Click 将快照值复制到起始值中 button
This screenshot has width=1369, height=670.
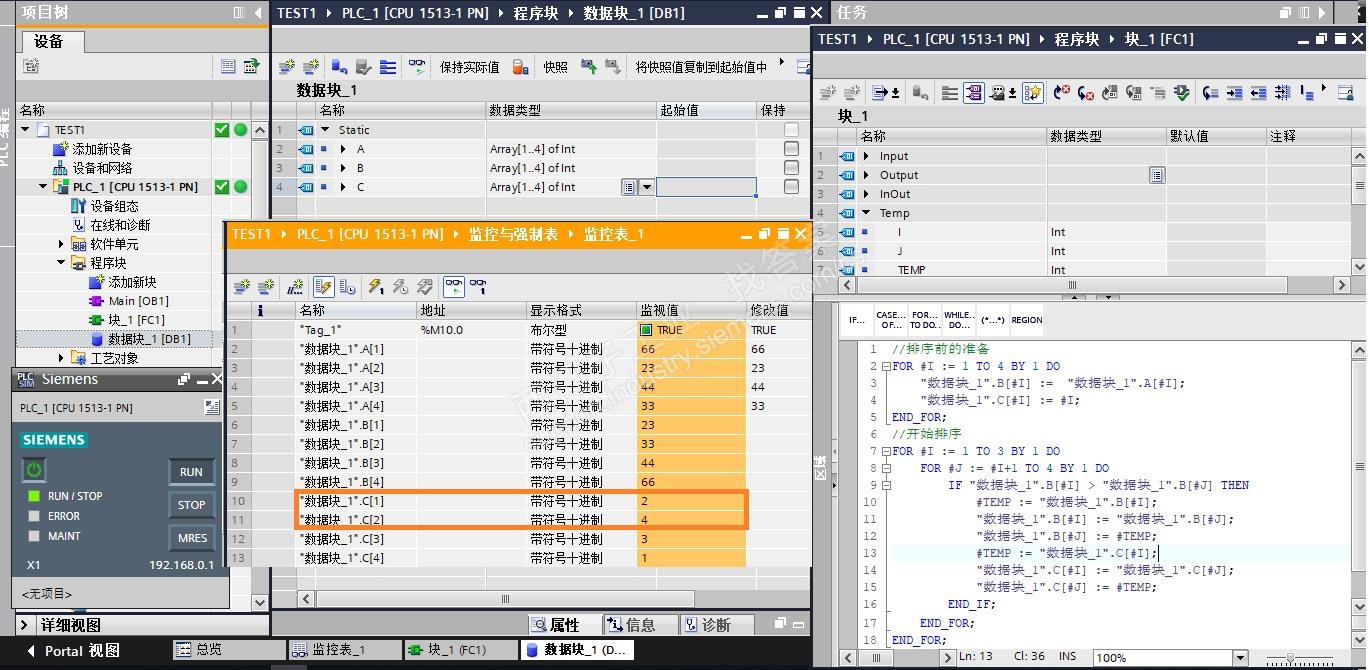701,67
